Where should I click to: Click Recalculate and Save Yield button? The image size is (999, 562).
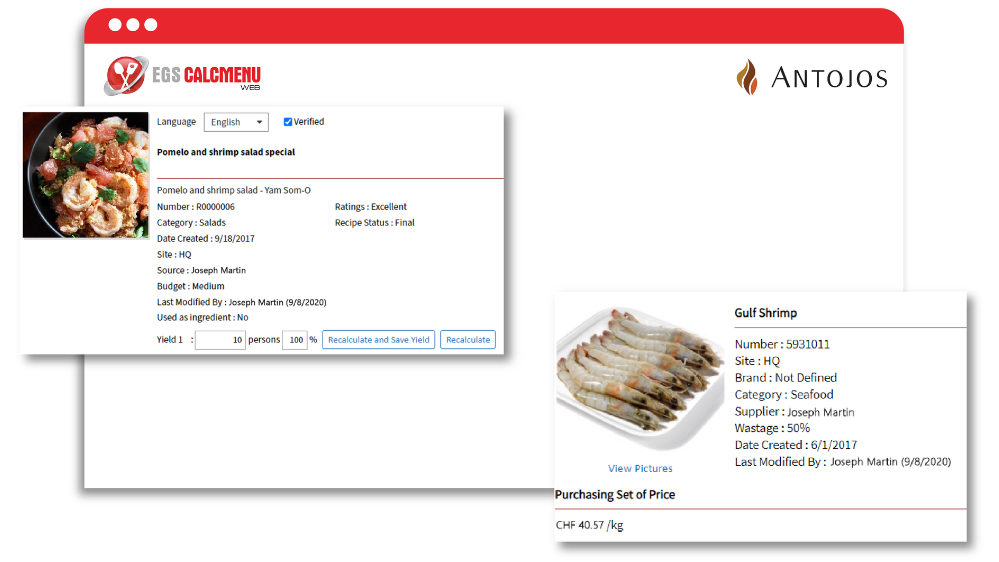tap(378, 340)
